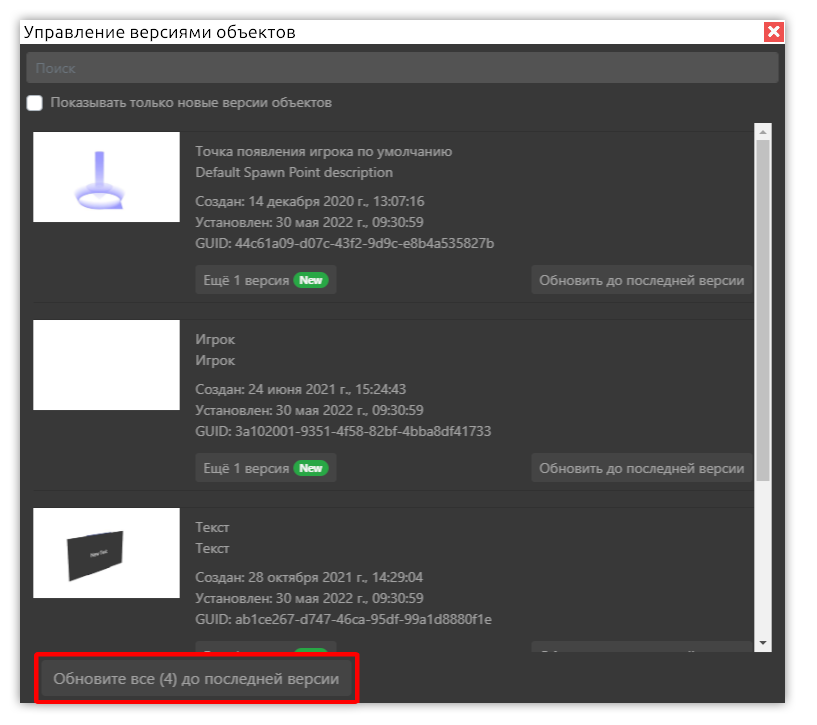The height and width of the screenshot is (725, 817).
Task: Click the green New badge on the Игрок object
Action: 311,468
